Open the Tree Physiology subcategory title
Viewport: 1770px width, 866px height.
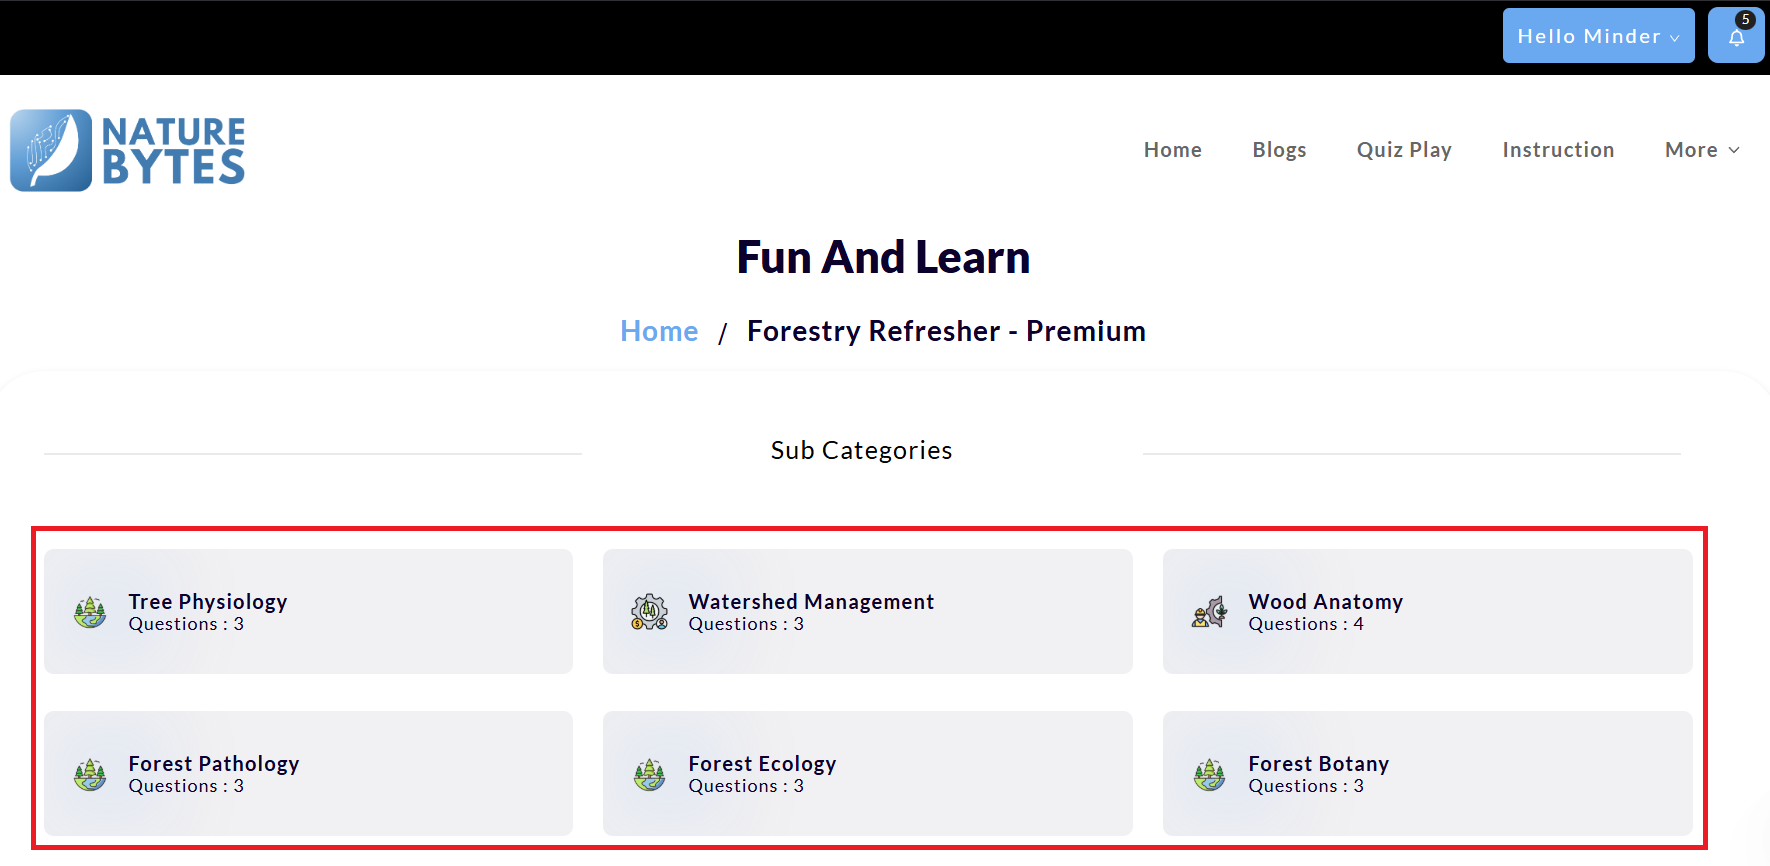pos(208,601)
